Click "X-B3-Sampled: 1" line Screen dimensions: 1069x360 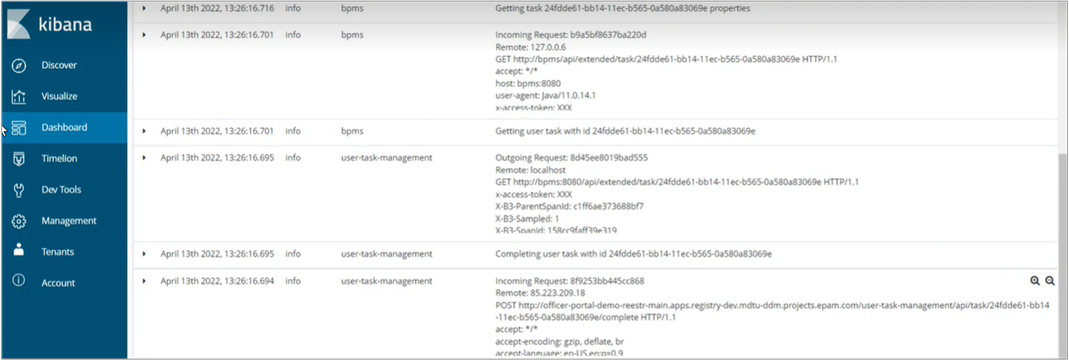coord(528,218)
